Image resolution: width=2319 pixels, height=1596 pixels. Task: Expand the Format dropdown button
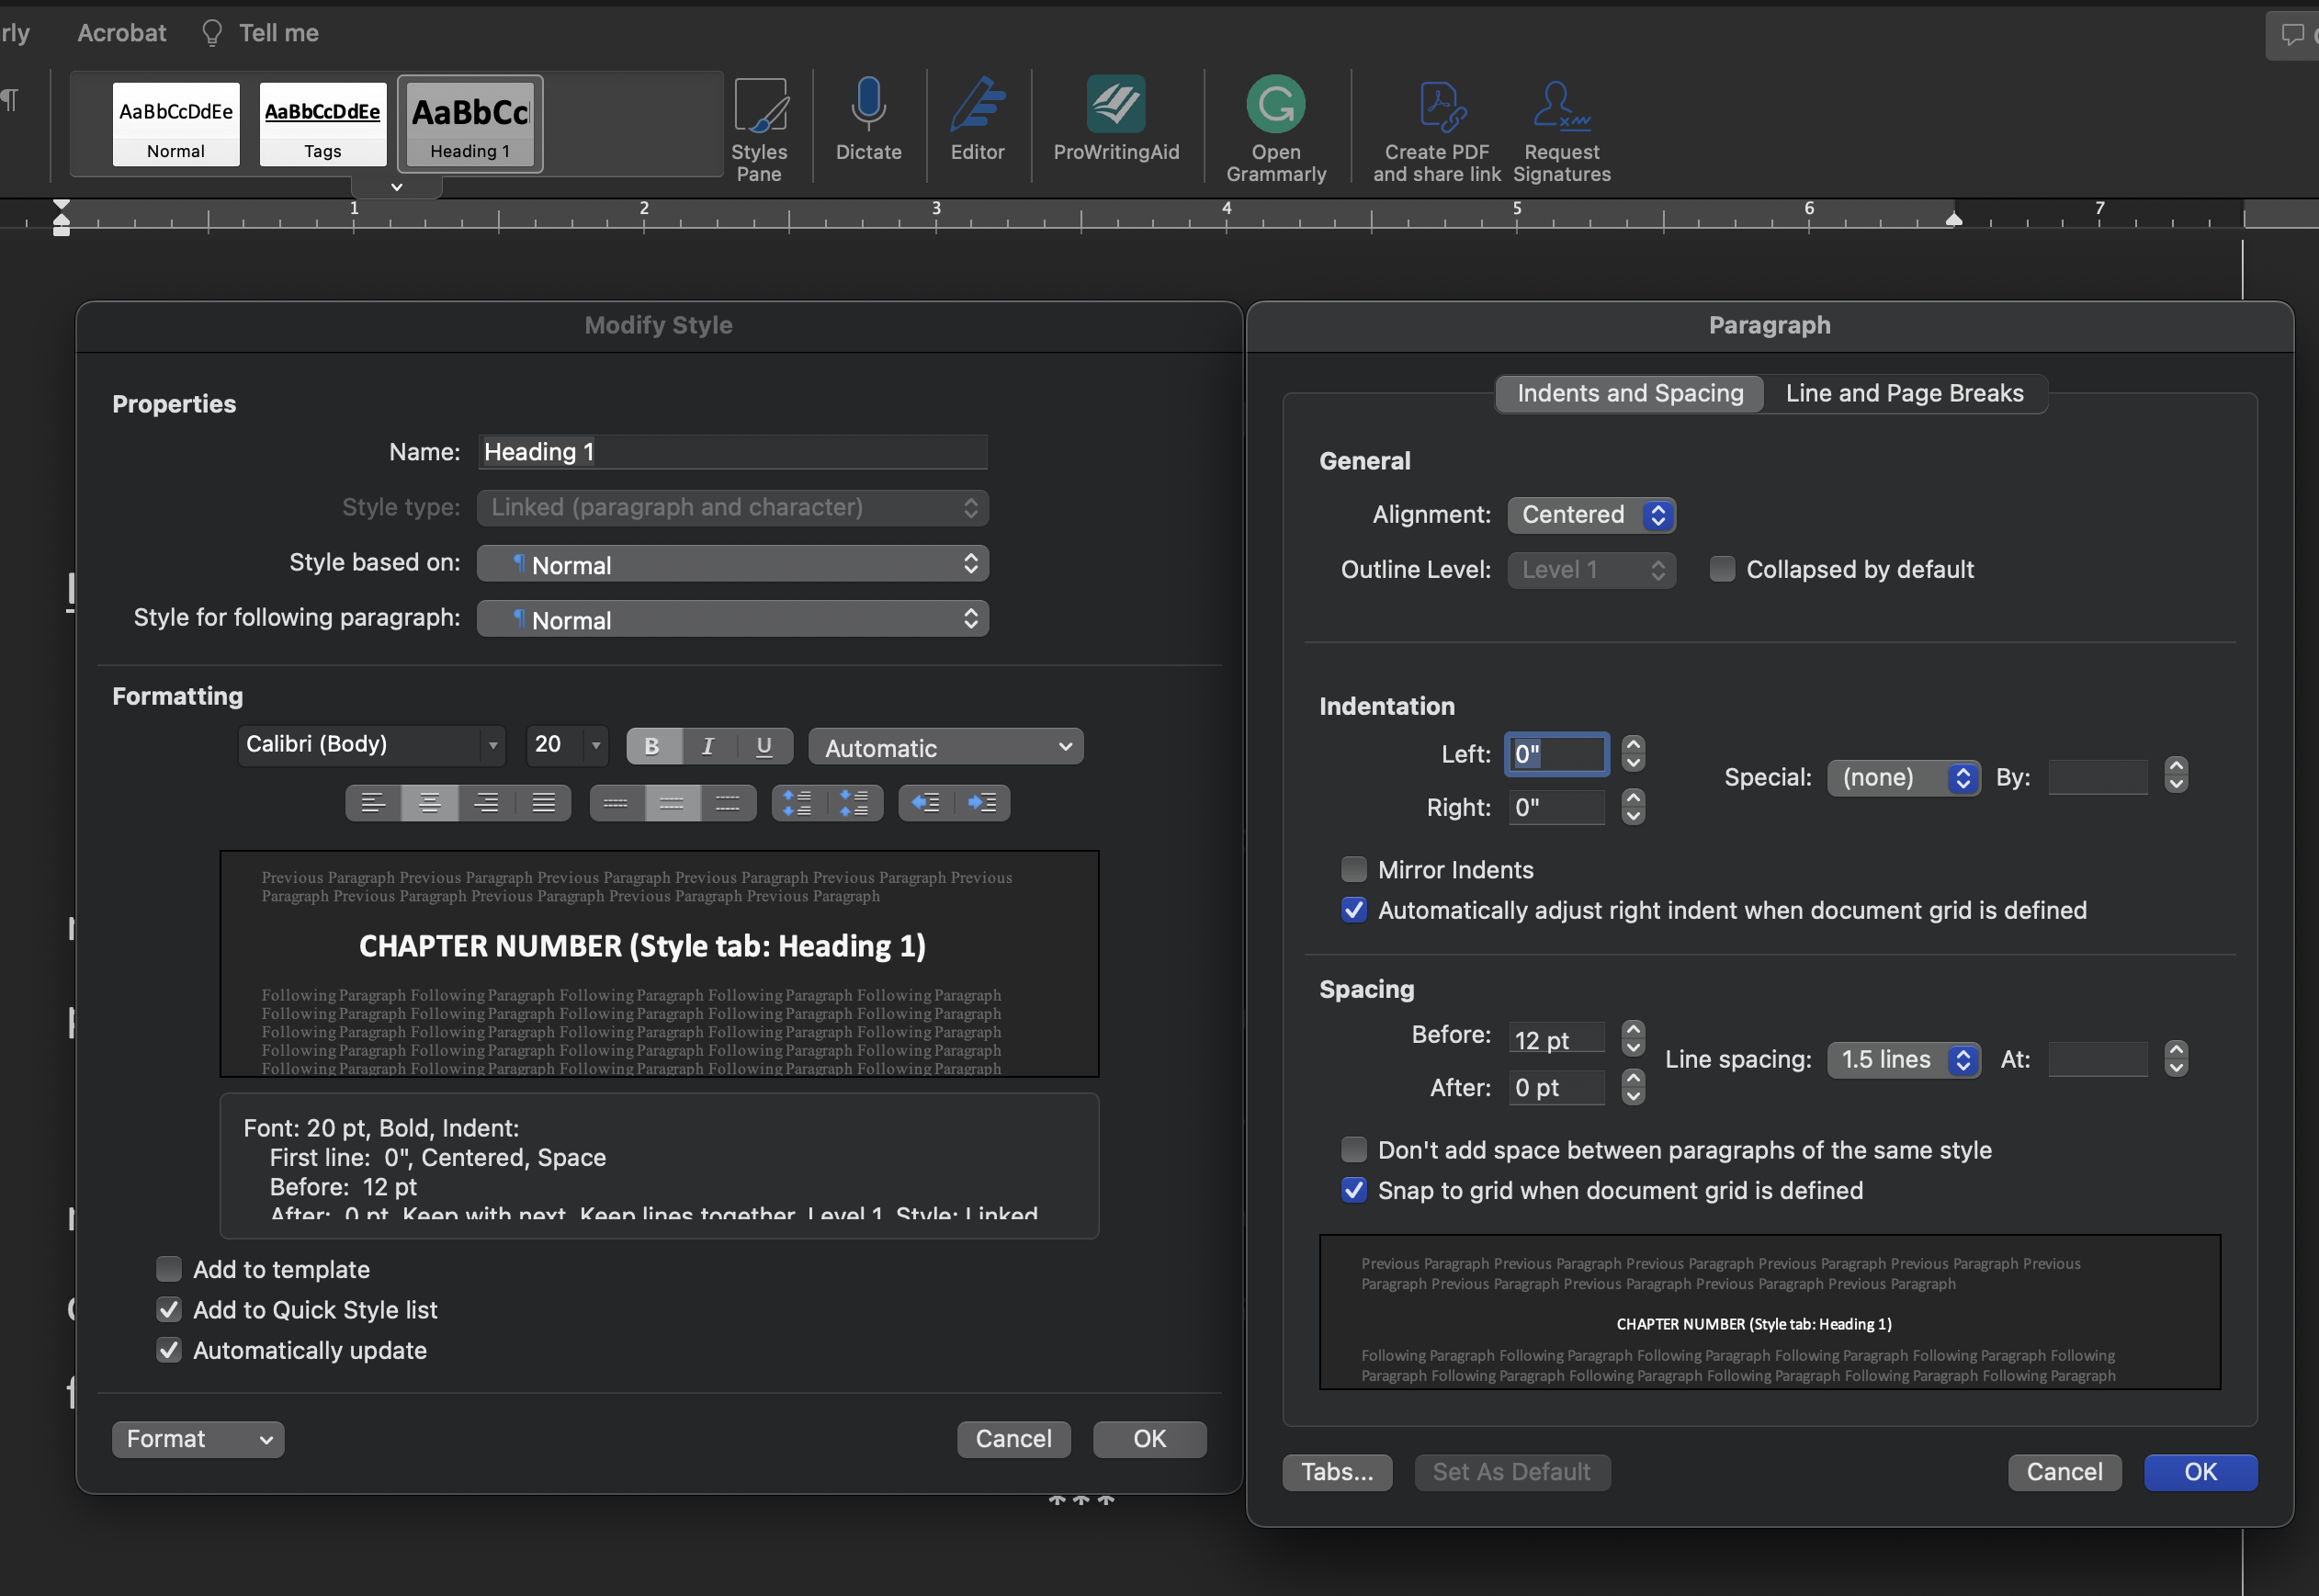[197, 1439]
